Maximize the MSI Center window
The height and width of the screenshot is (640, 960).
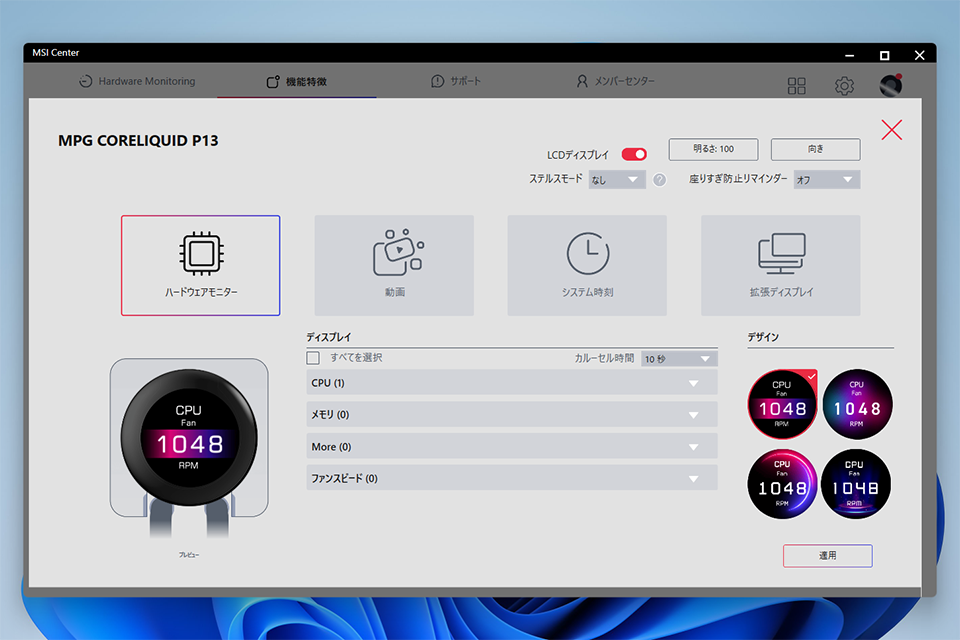(884, 55)
